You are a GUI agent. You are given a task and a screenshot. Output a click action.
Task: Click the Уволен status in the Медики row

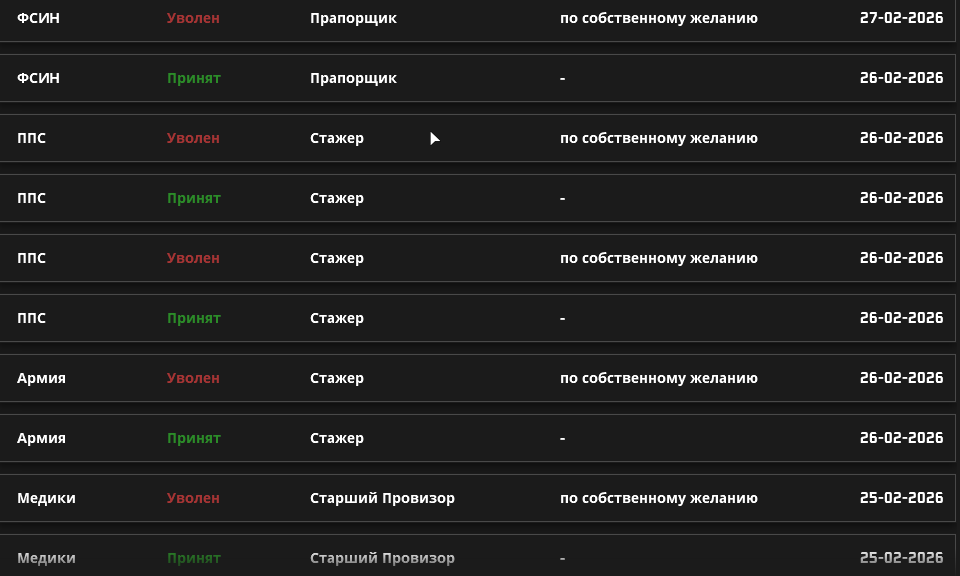point(193,497)
